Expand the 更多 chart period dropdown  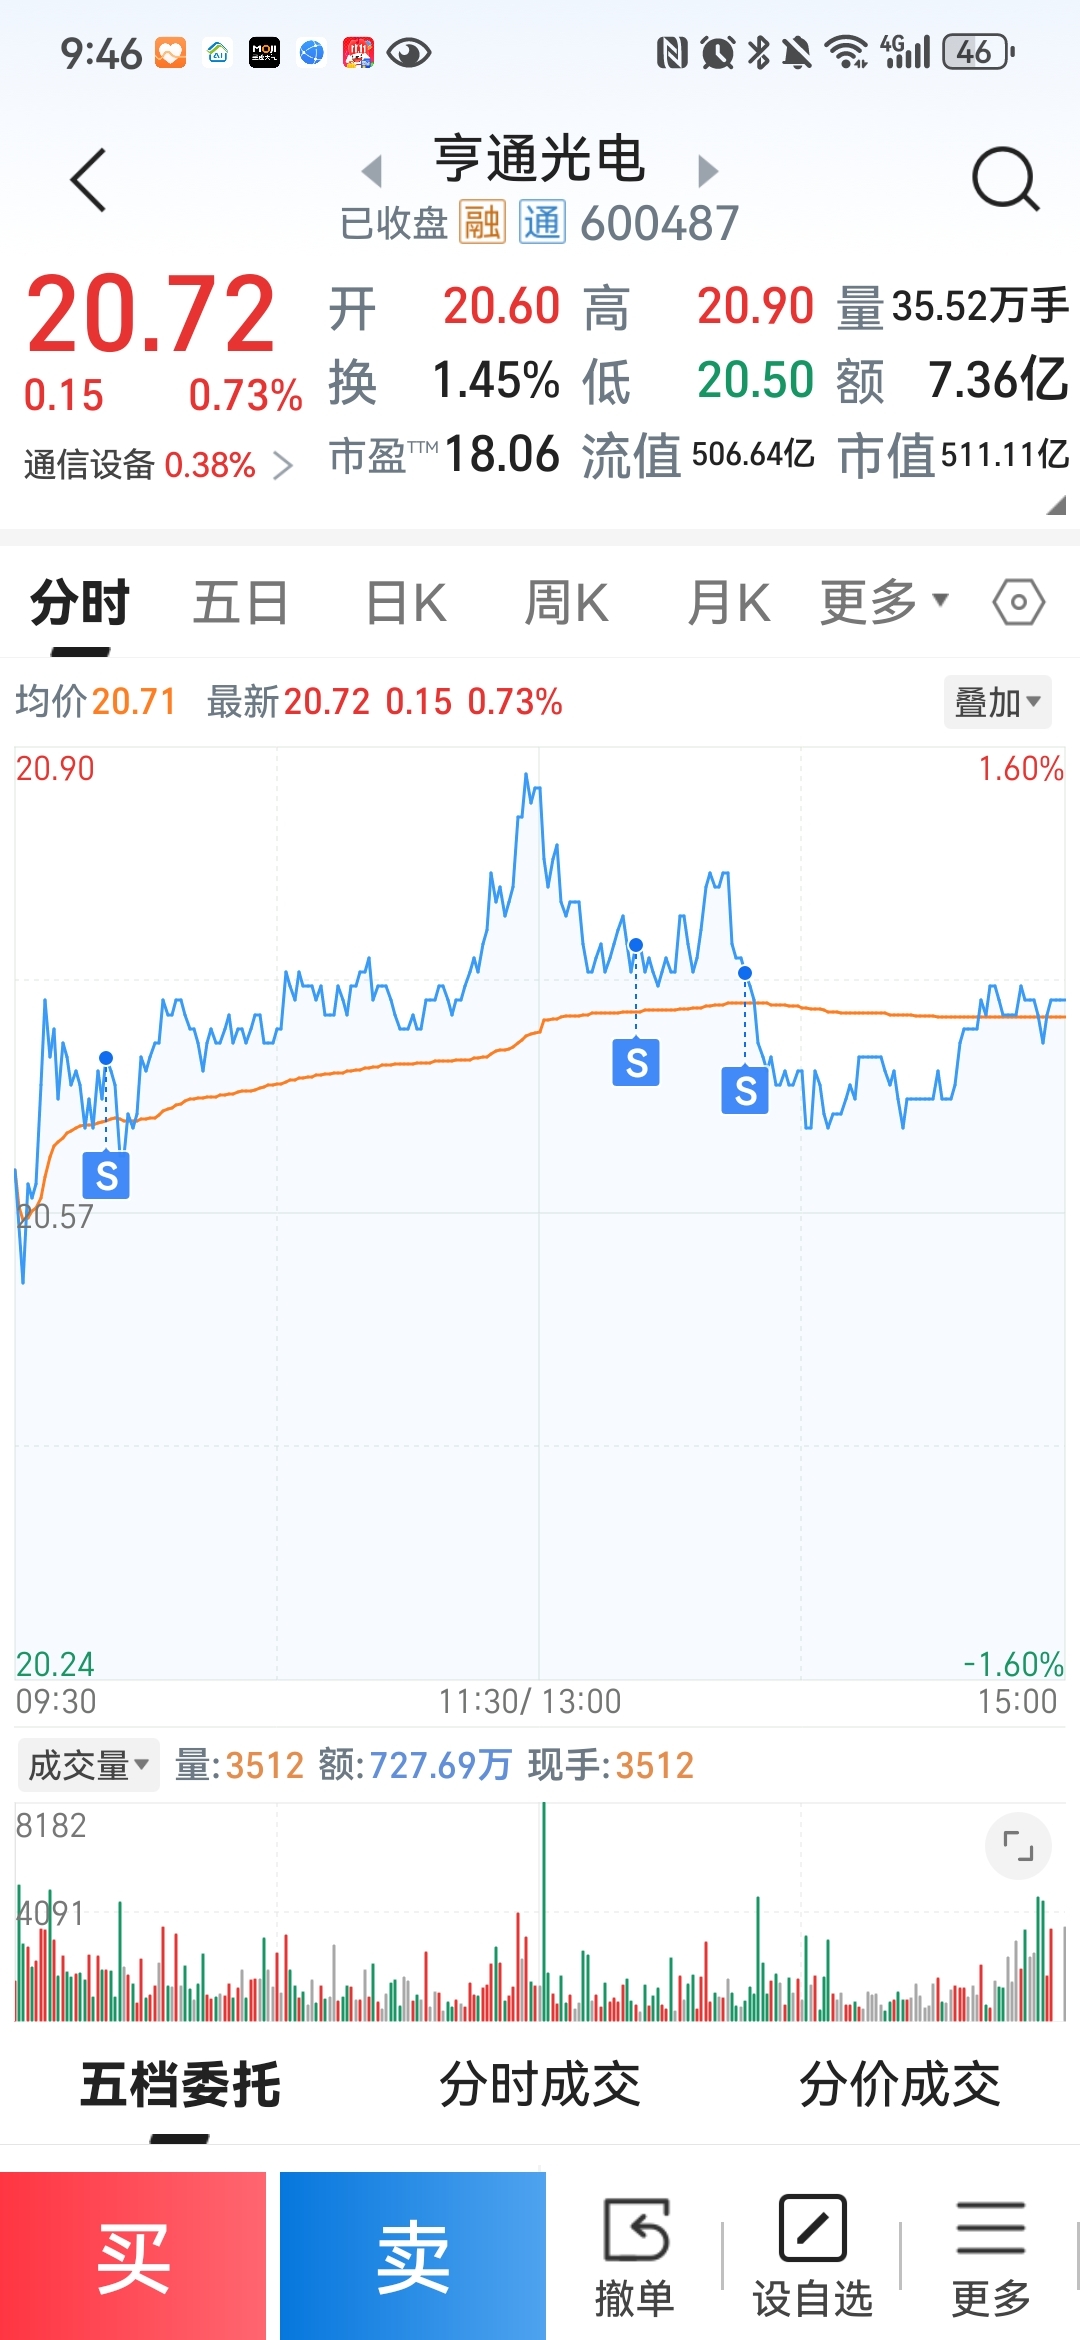tap(884, 602)
